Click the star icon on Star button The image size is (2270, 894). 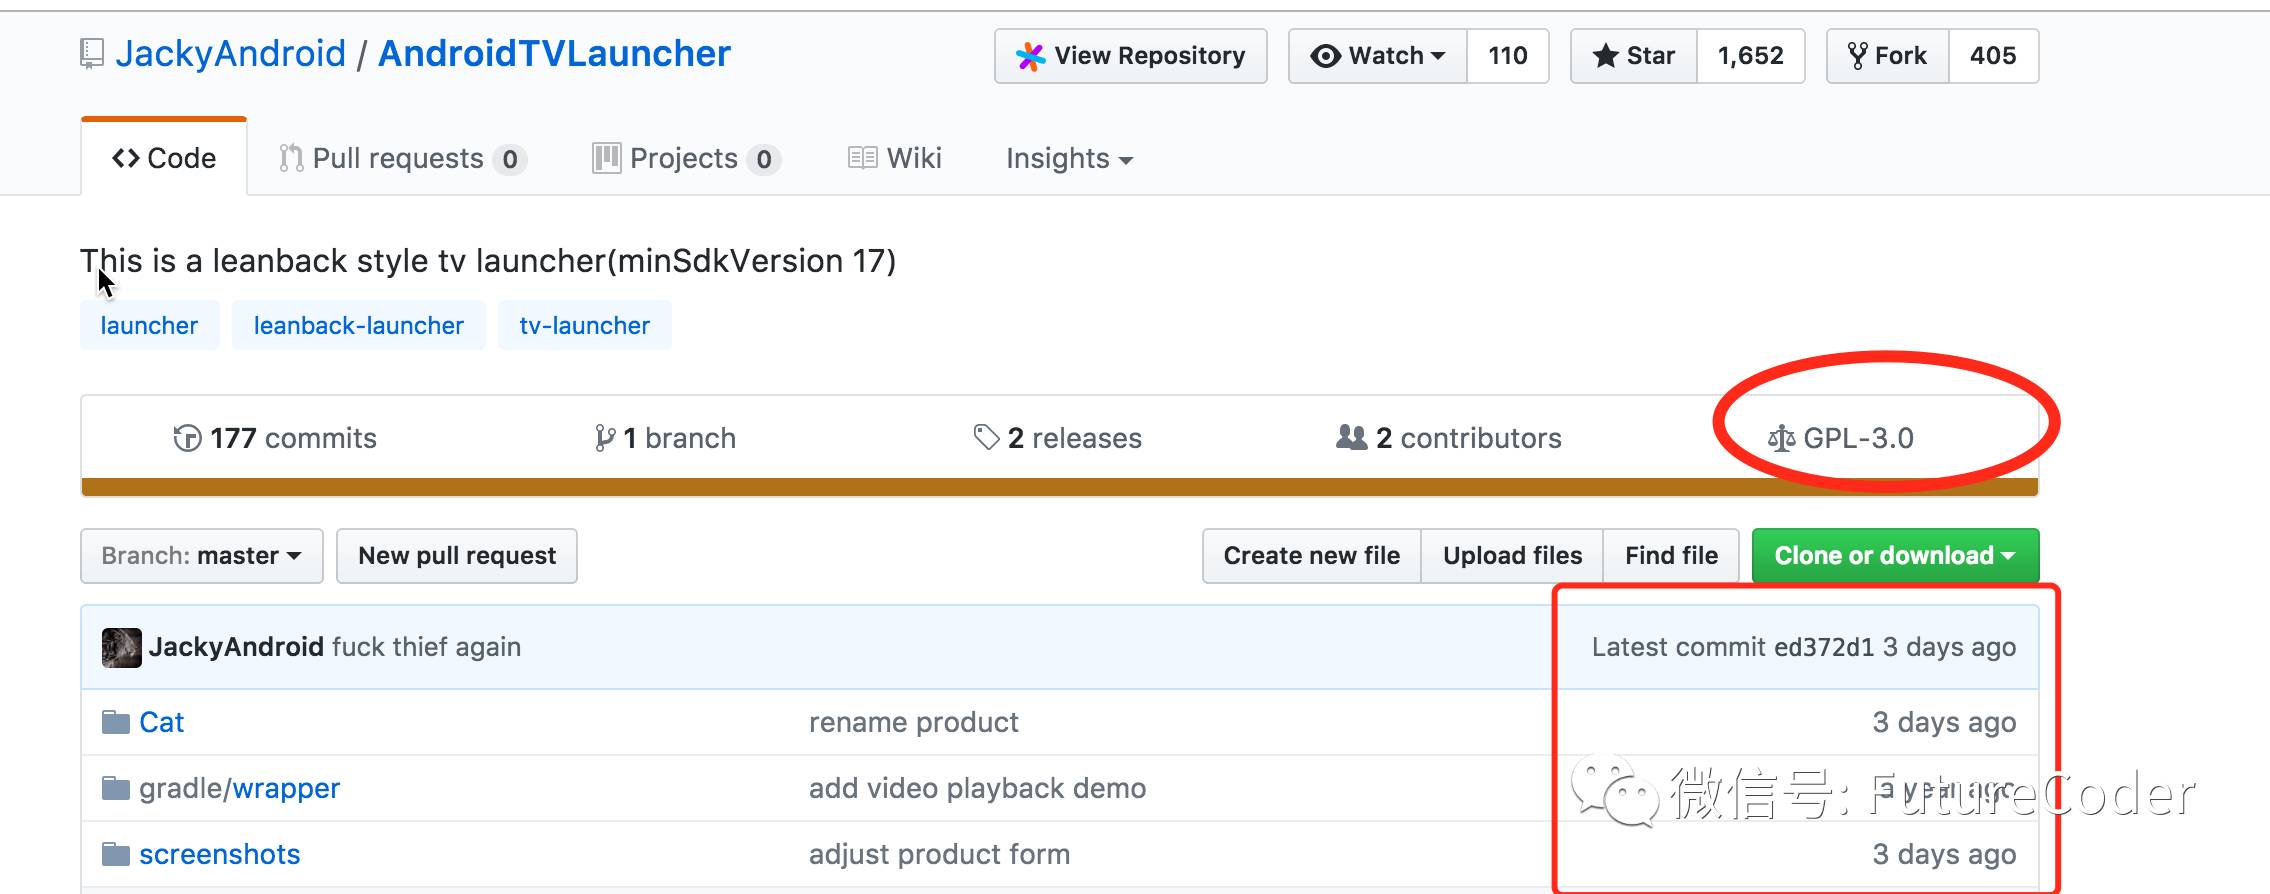click(x=1606, y=56)
